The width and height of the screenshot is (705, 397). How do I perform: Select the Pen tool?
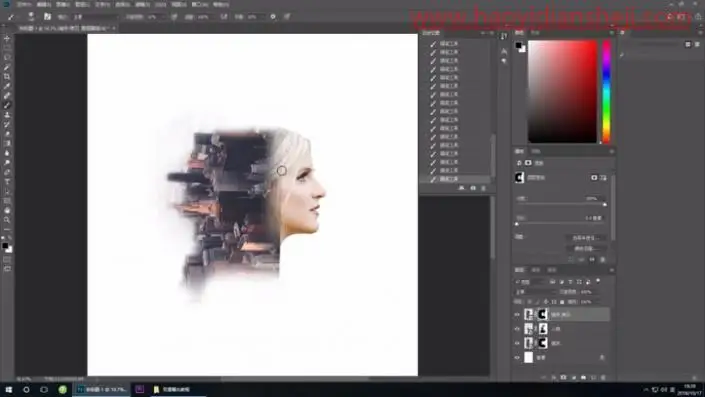7,172
